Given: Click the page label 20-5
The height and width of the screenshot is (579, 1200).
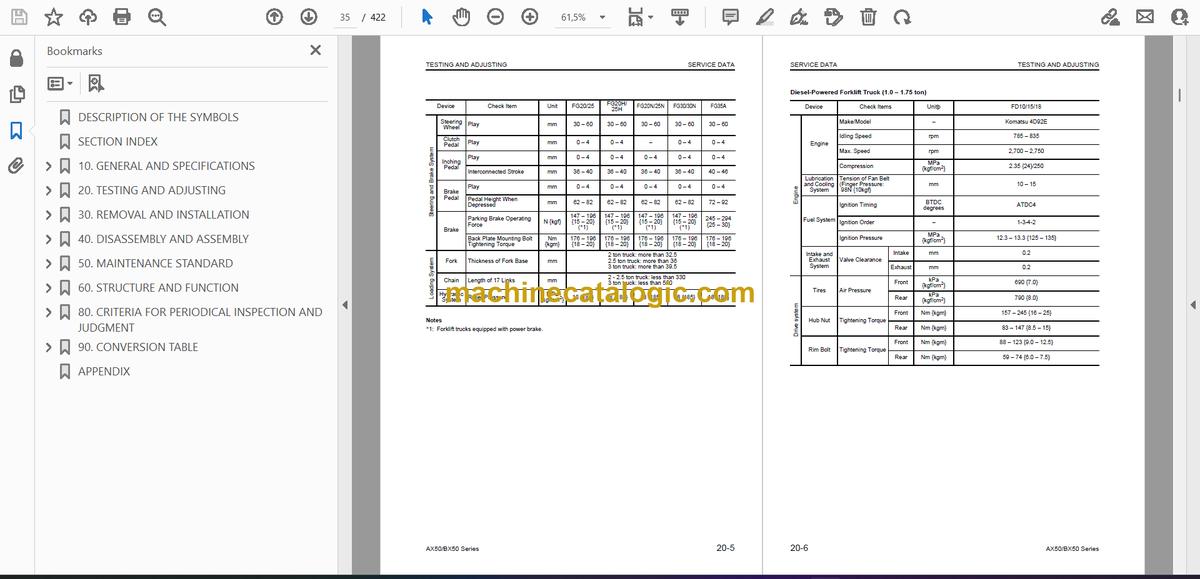Looking at the screenshot, I should pos(725,548).
